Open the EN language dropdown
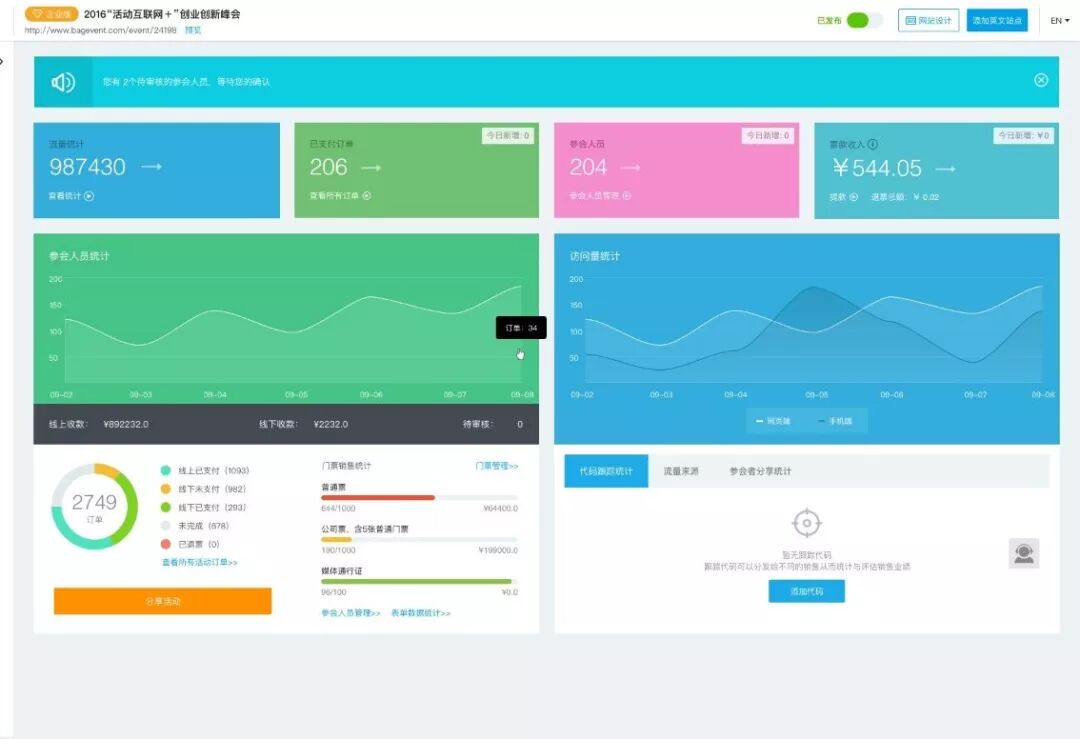The image size is (1080, 739). click(1059, 21)
